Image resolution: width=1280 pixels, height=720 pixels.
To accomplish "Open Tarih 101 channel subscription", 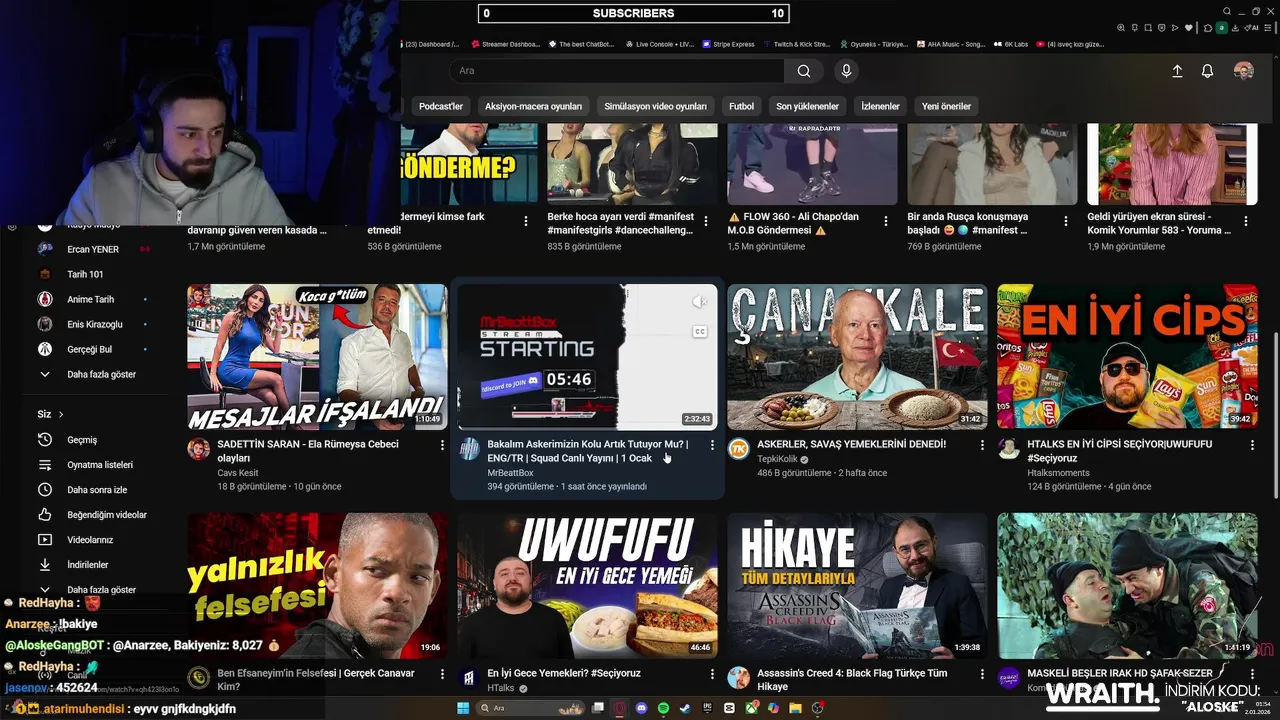I will 95,274.
